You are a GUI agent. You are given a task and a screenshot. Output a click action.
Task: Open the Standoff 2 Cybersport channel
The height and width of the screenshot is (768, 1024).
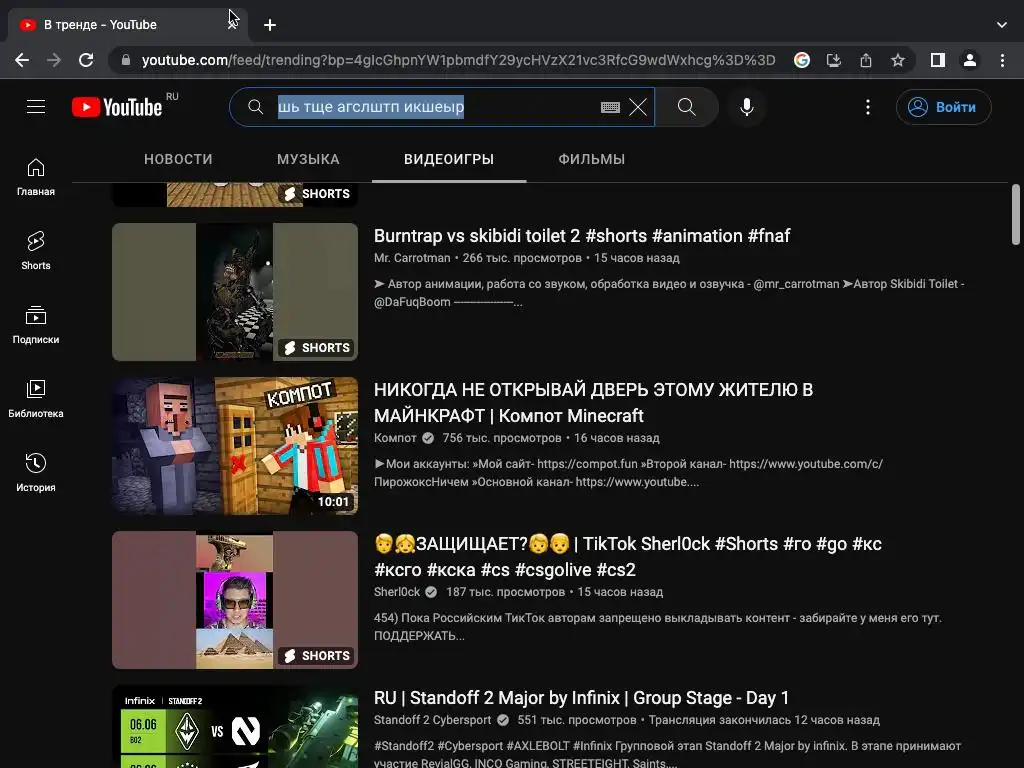click(432, 720)
